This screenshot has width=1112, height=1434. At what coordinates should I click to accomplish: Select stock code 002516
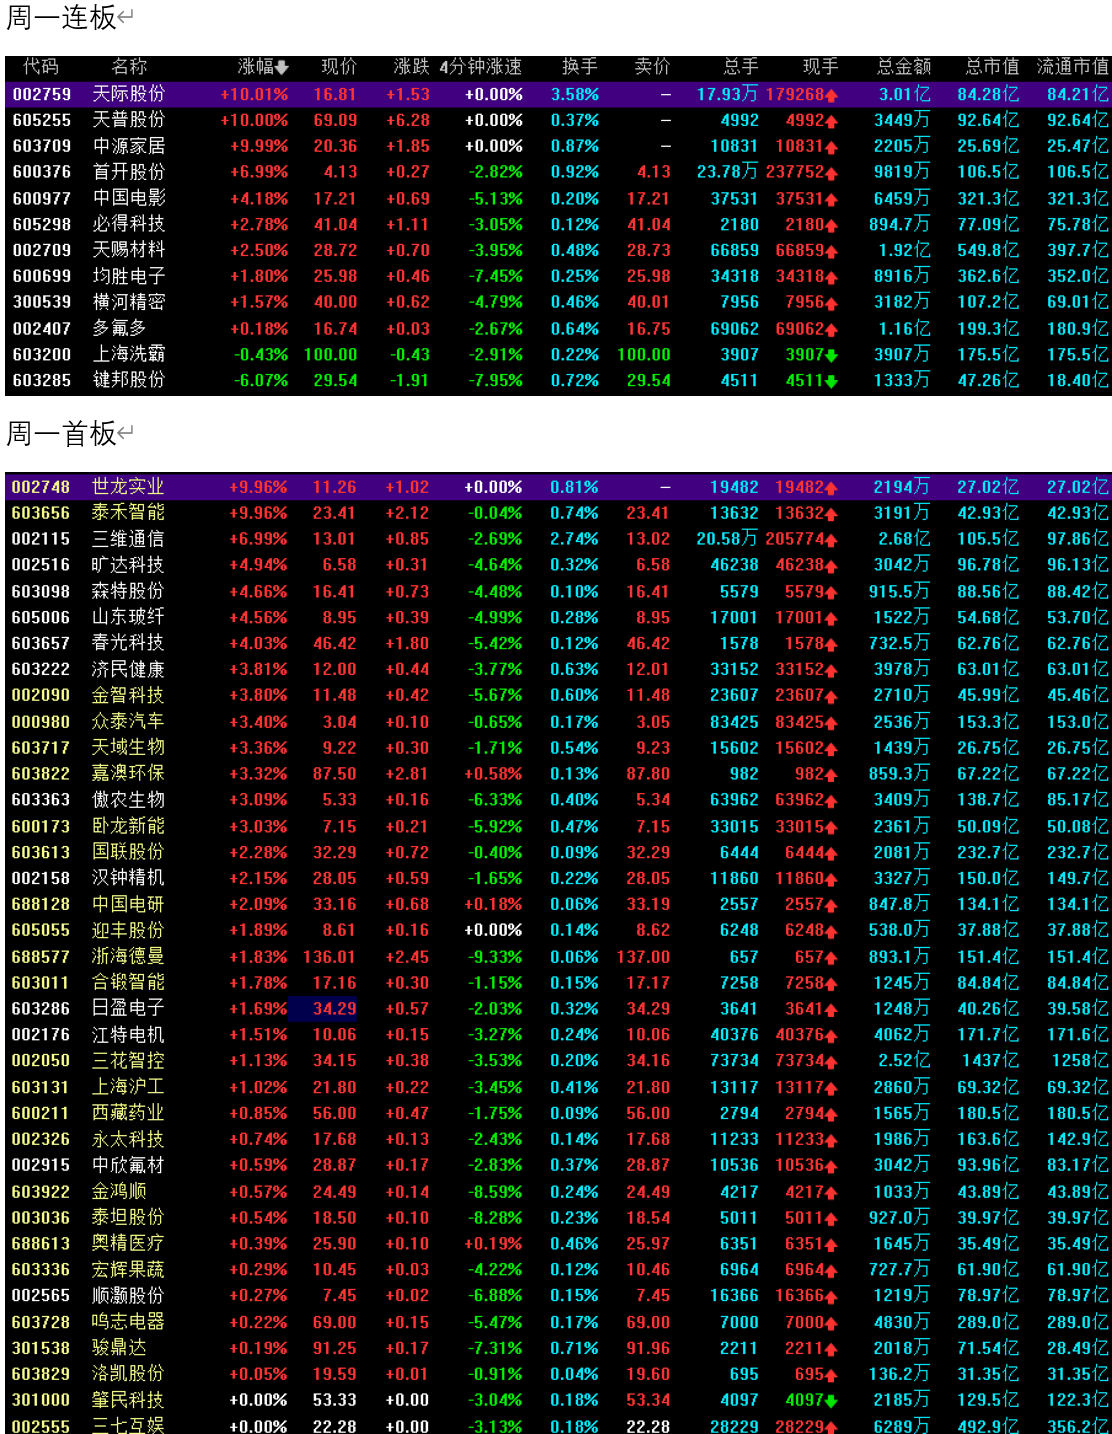[42, 565]
